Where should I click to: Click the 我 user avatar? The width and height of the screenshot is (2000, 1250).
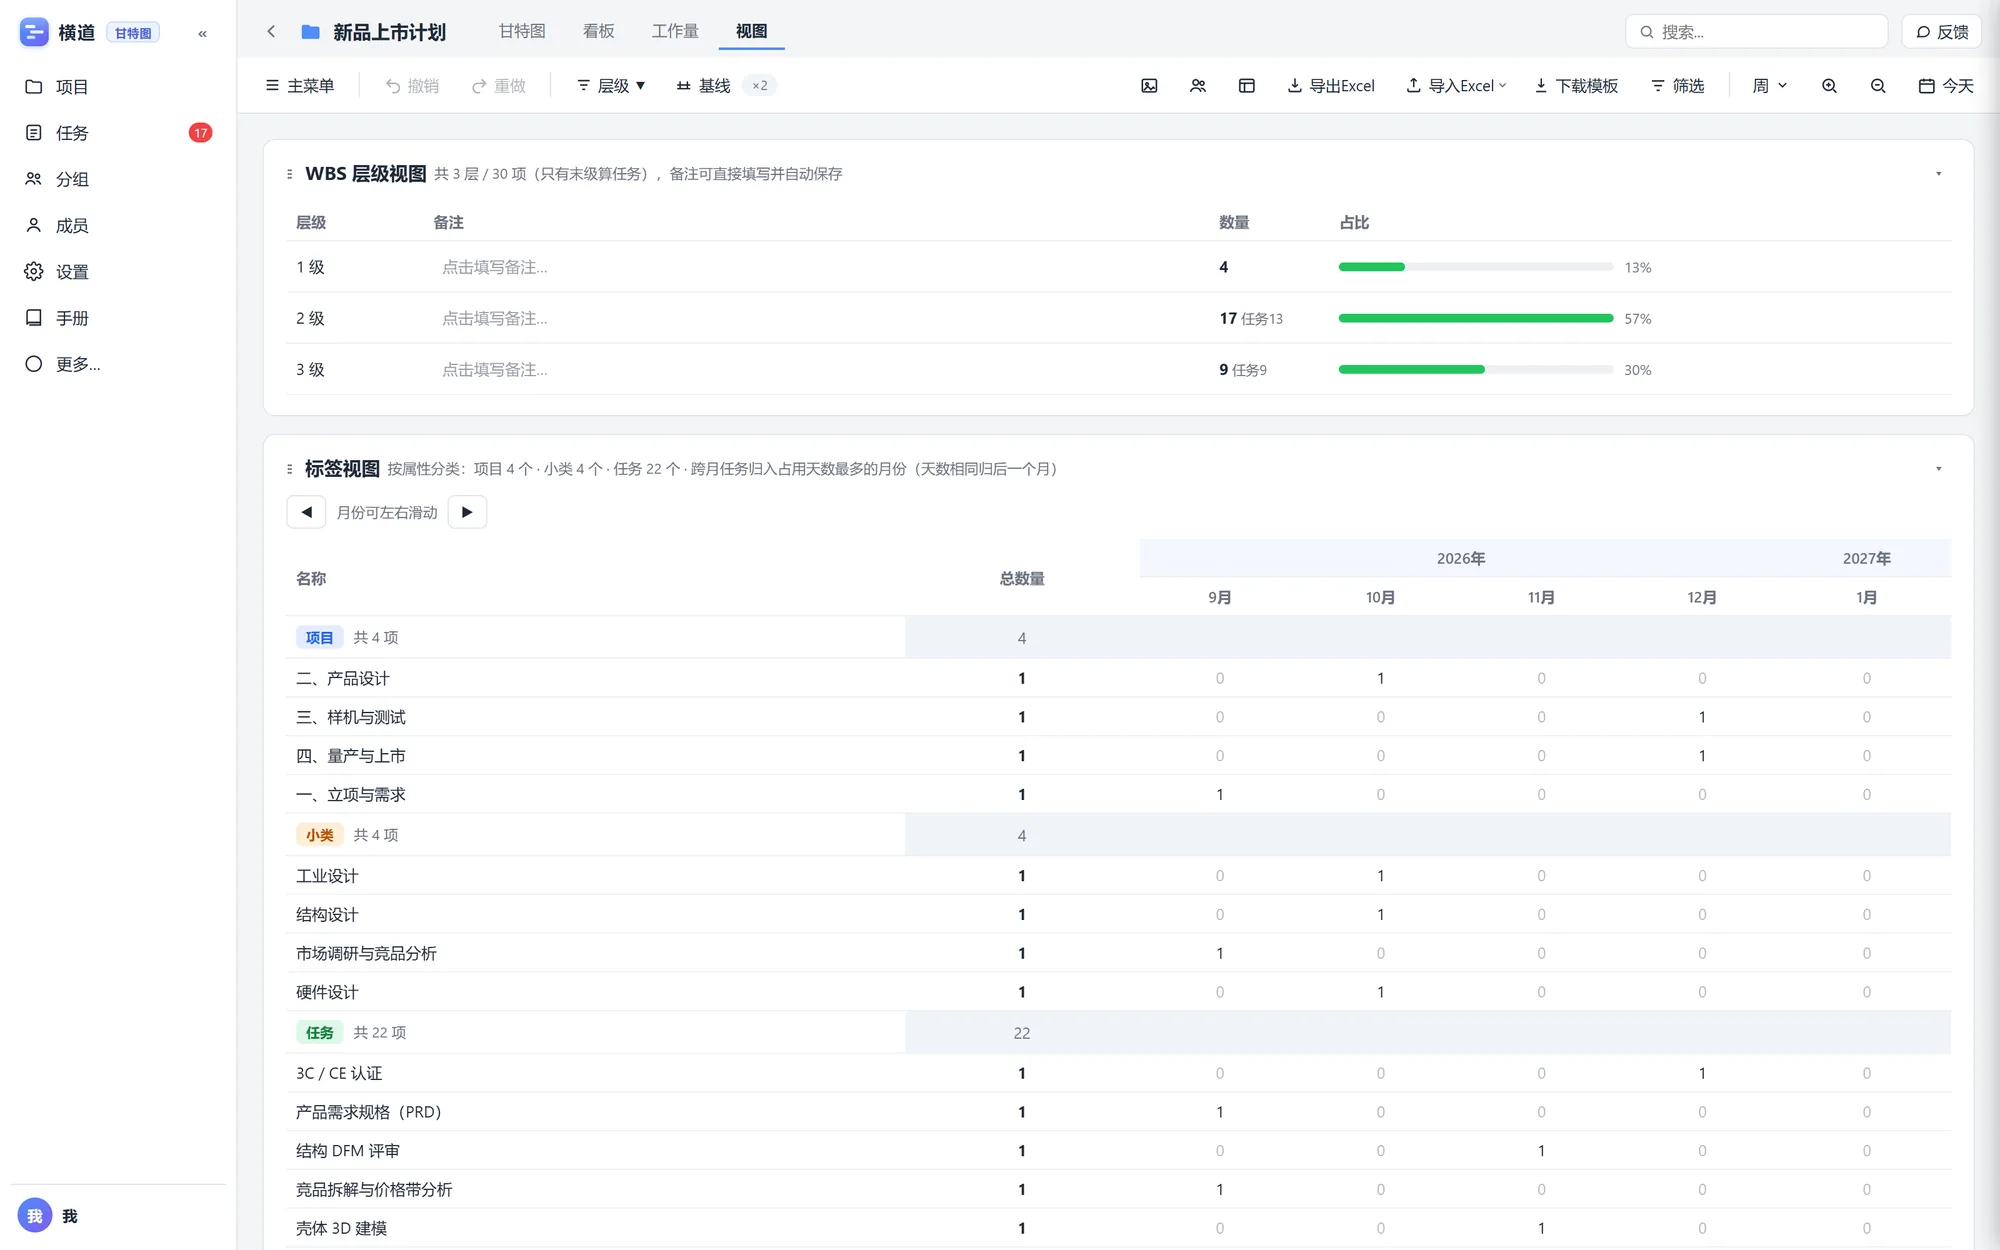pos(35,1216)
